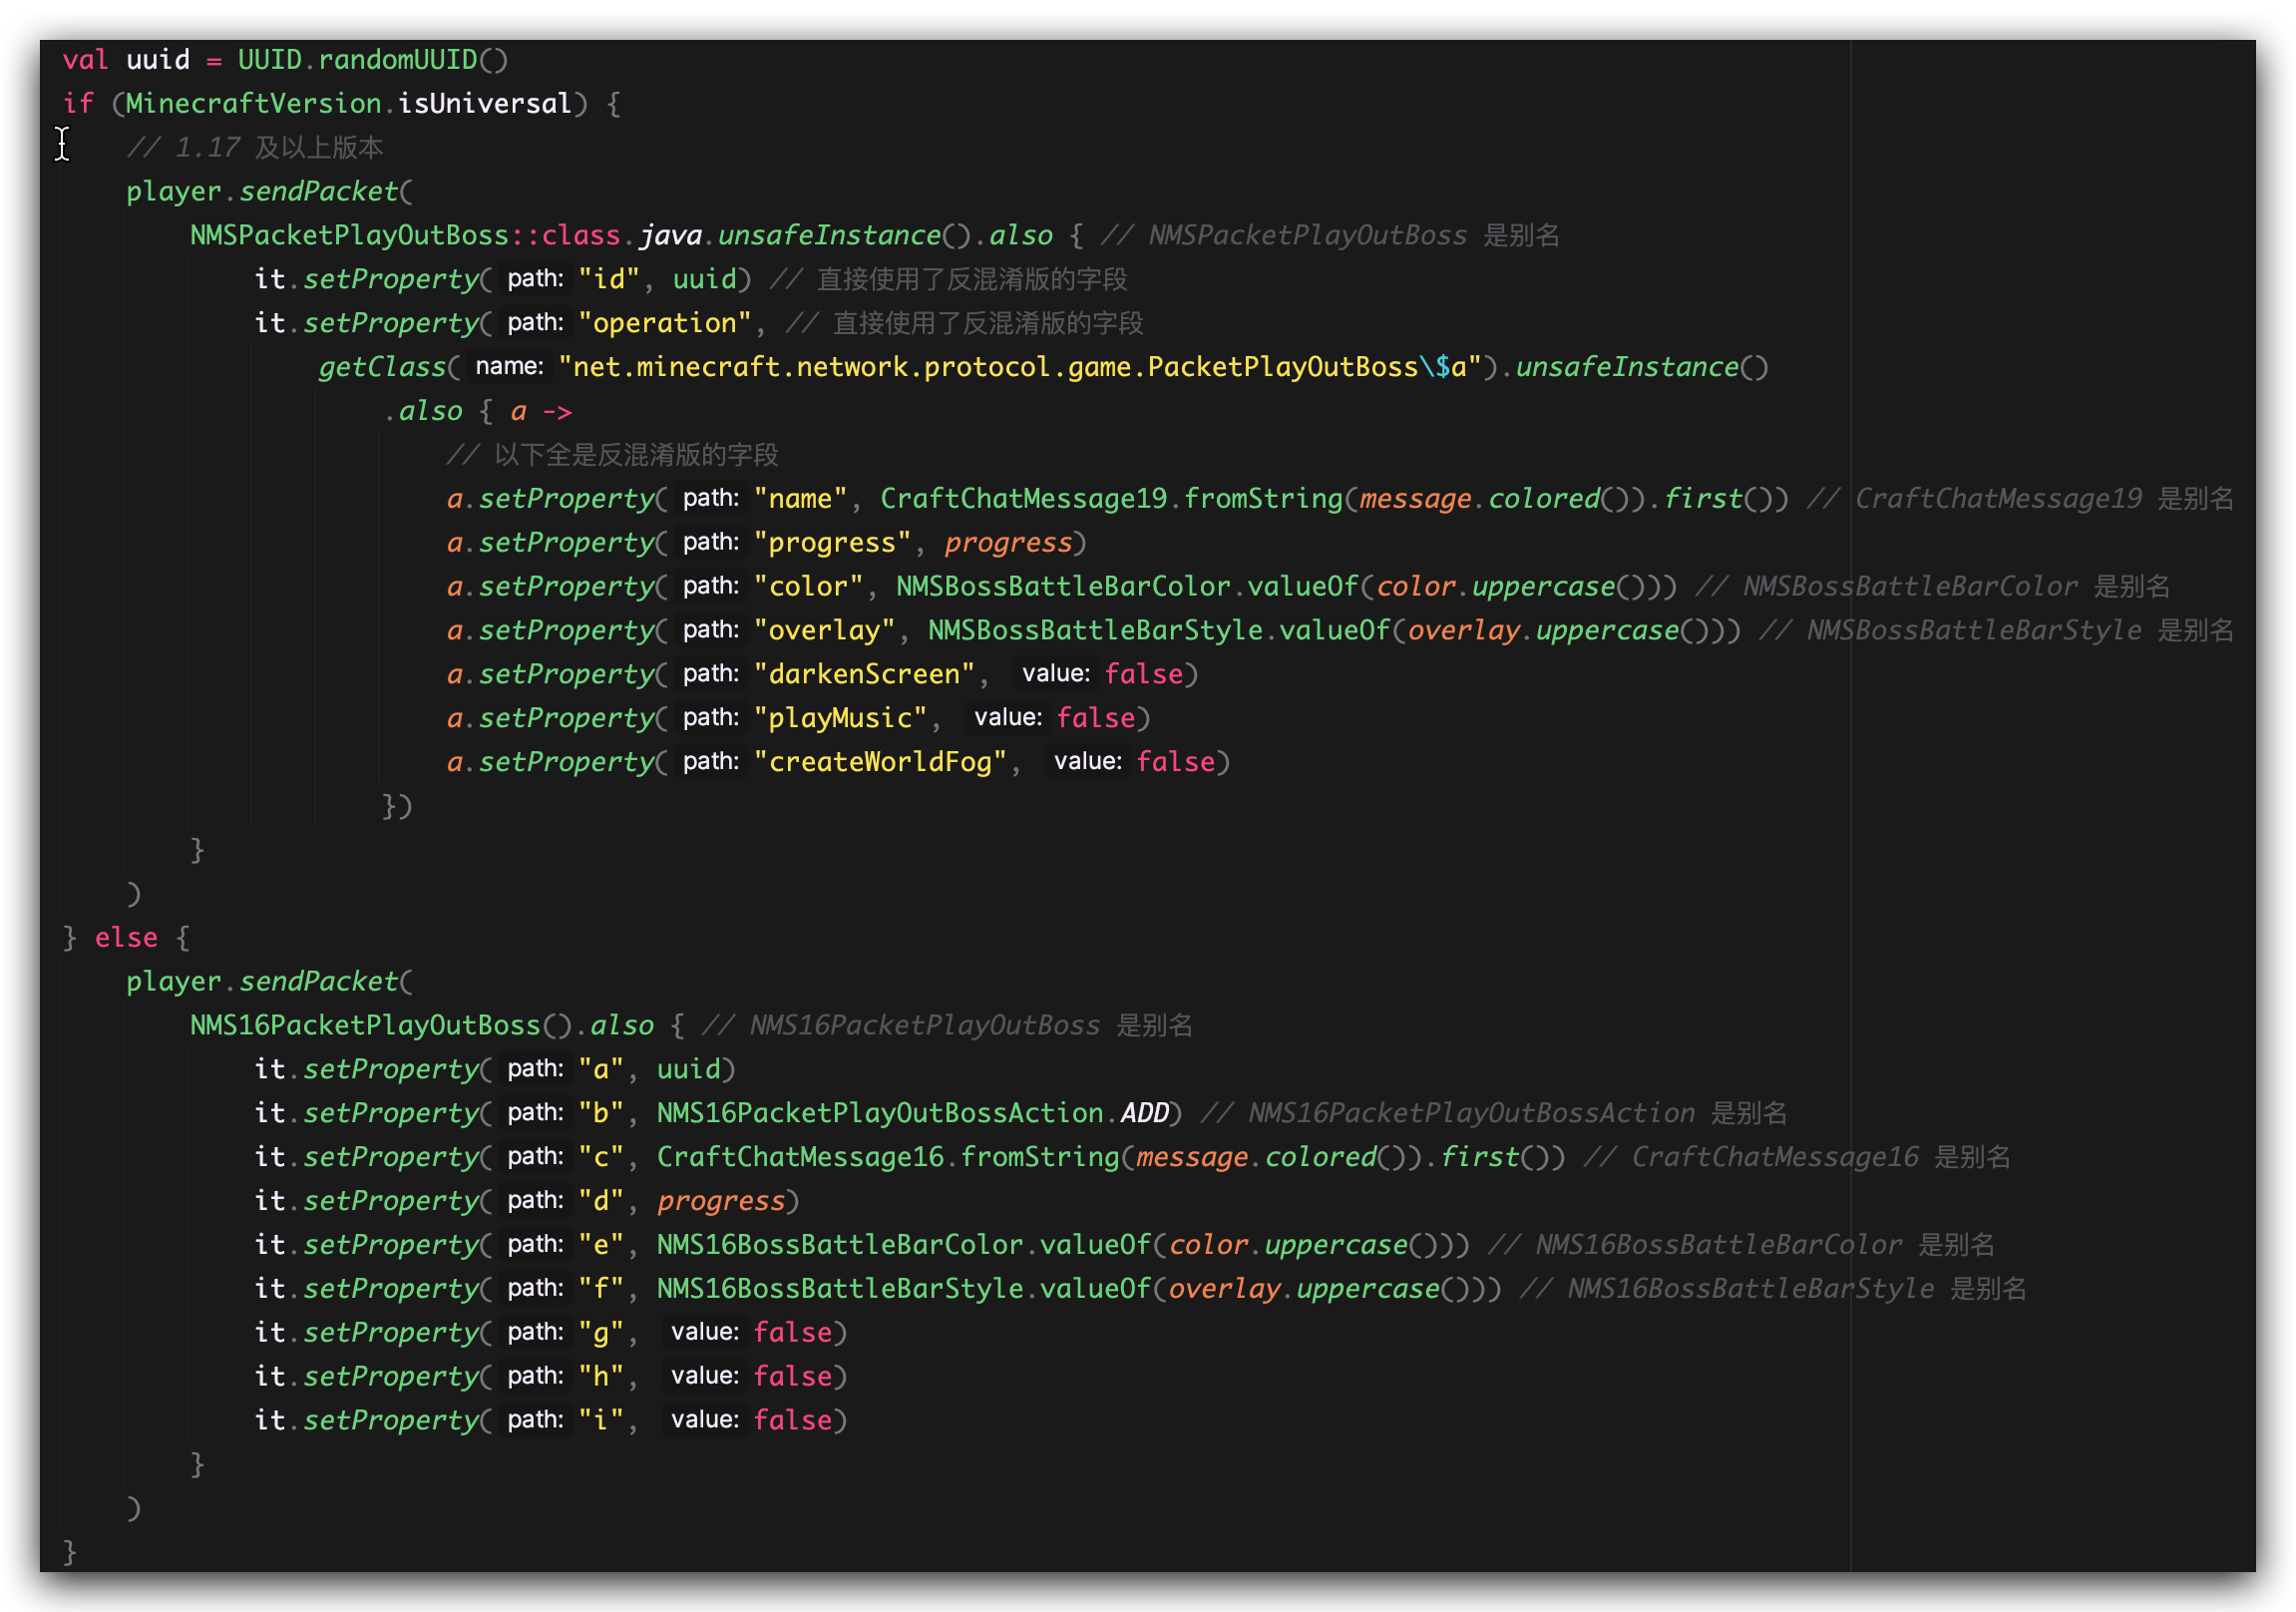Click the final closing brace on last line
The height and width of the screenshot is (1612, 2296).
(69, 1552)
